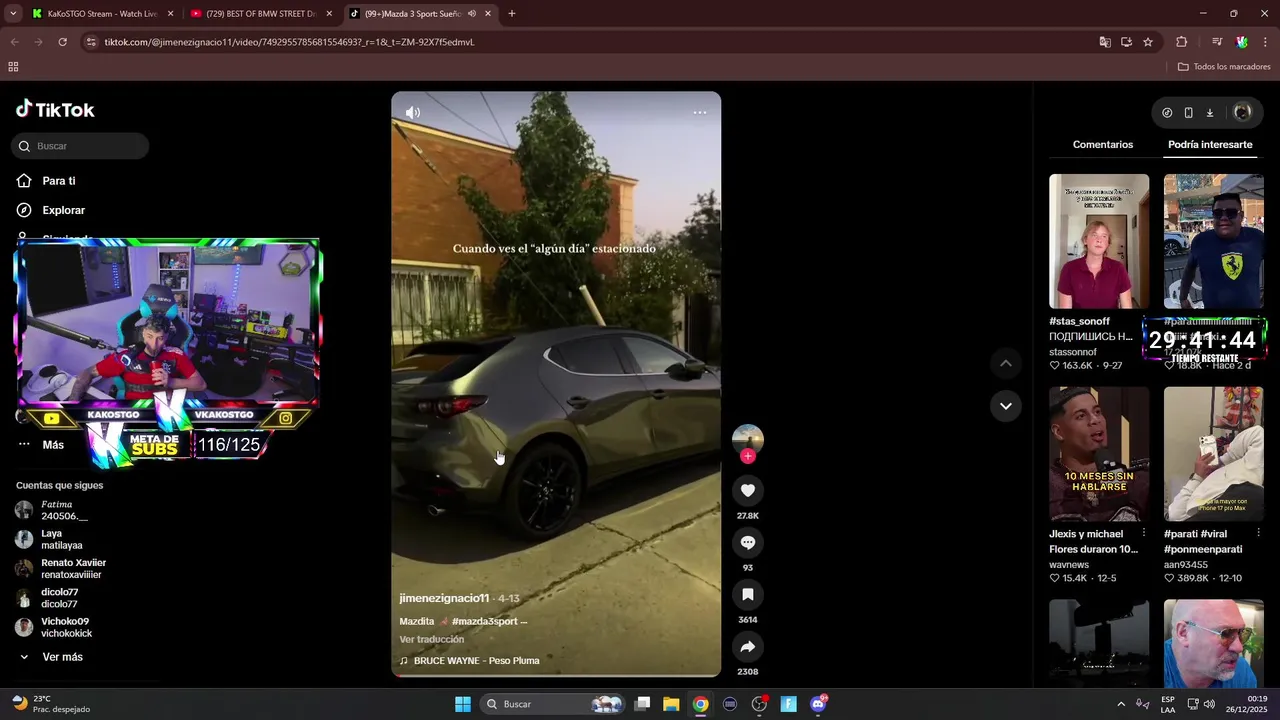Screen dimensions: 1280x720
Task: Open Chrome tab search dropdown arrow
Action: pos(13,14)
